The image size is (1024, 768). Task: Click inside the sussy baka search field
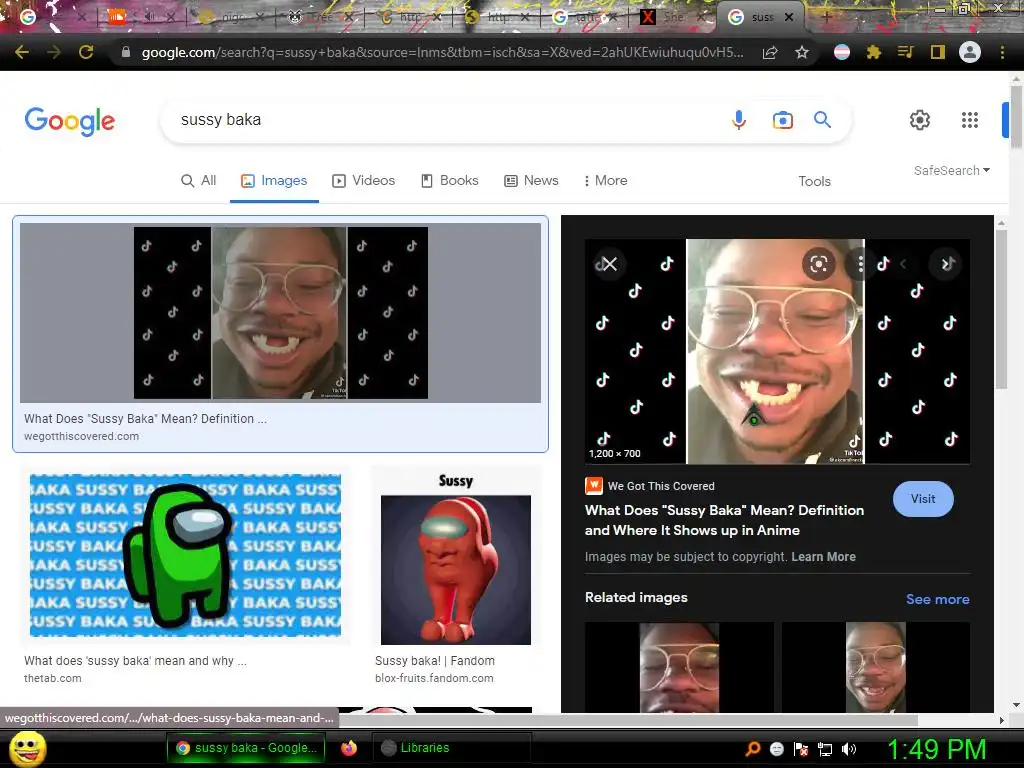click(x=451, y=120)
